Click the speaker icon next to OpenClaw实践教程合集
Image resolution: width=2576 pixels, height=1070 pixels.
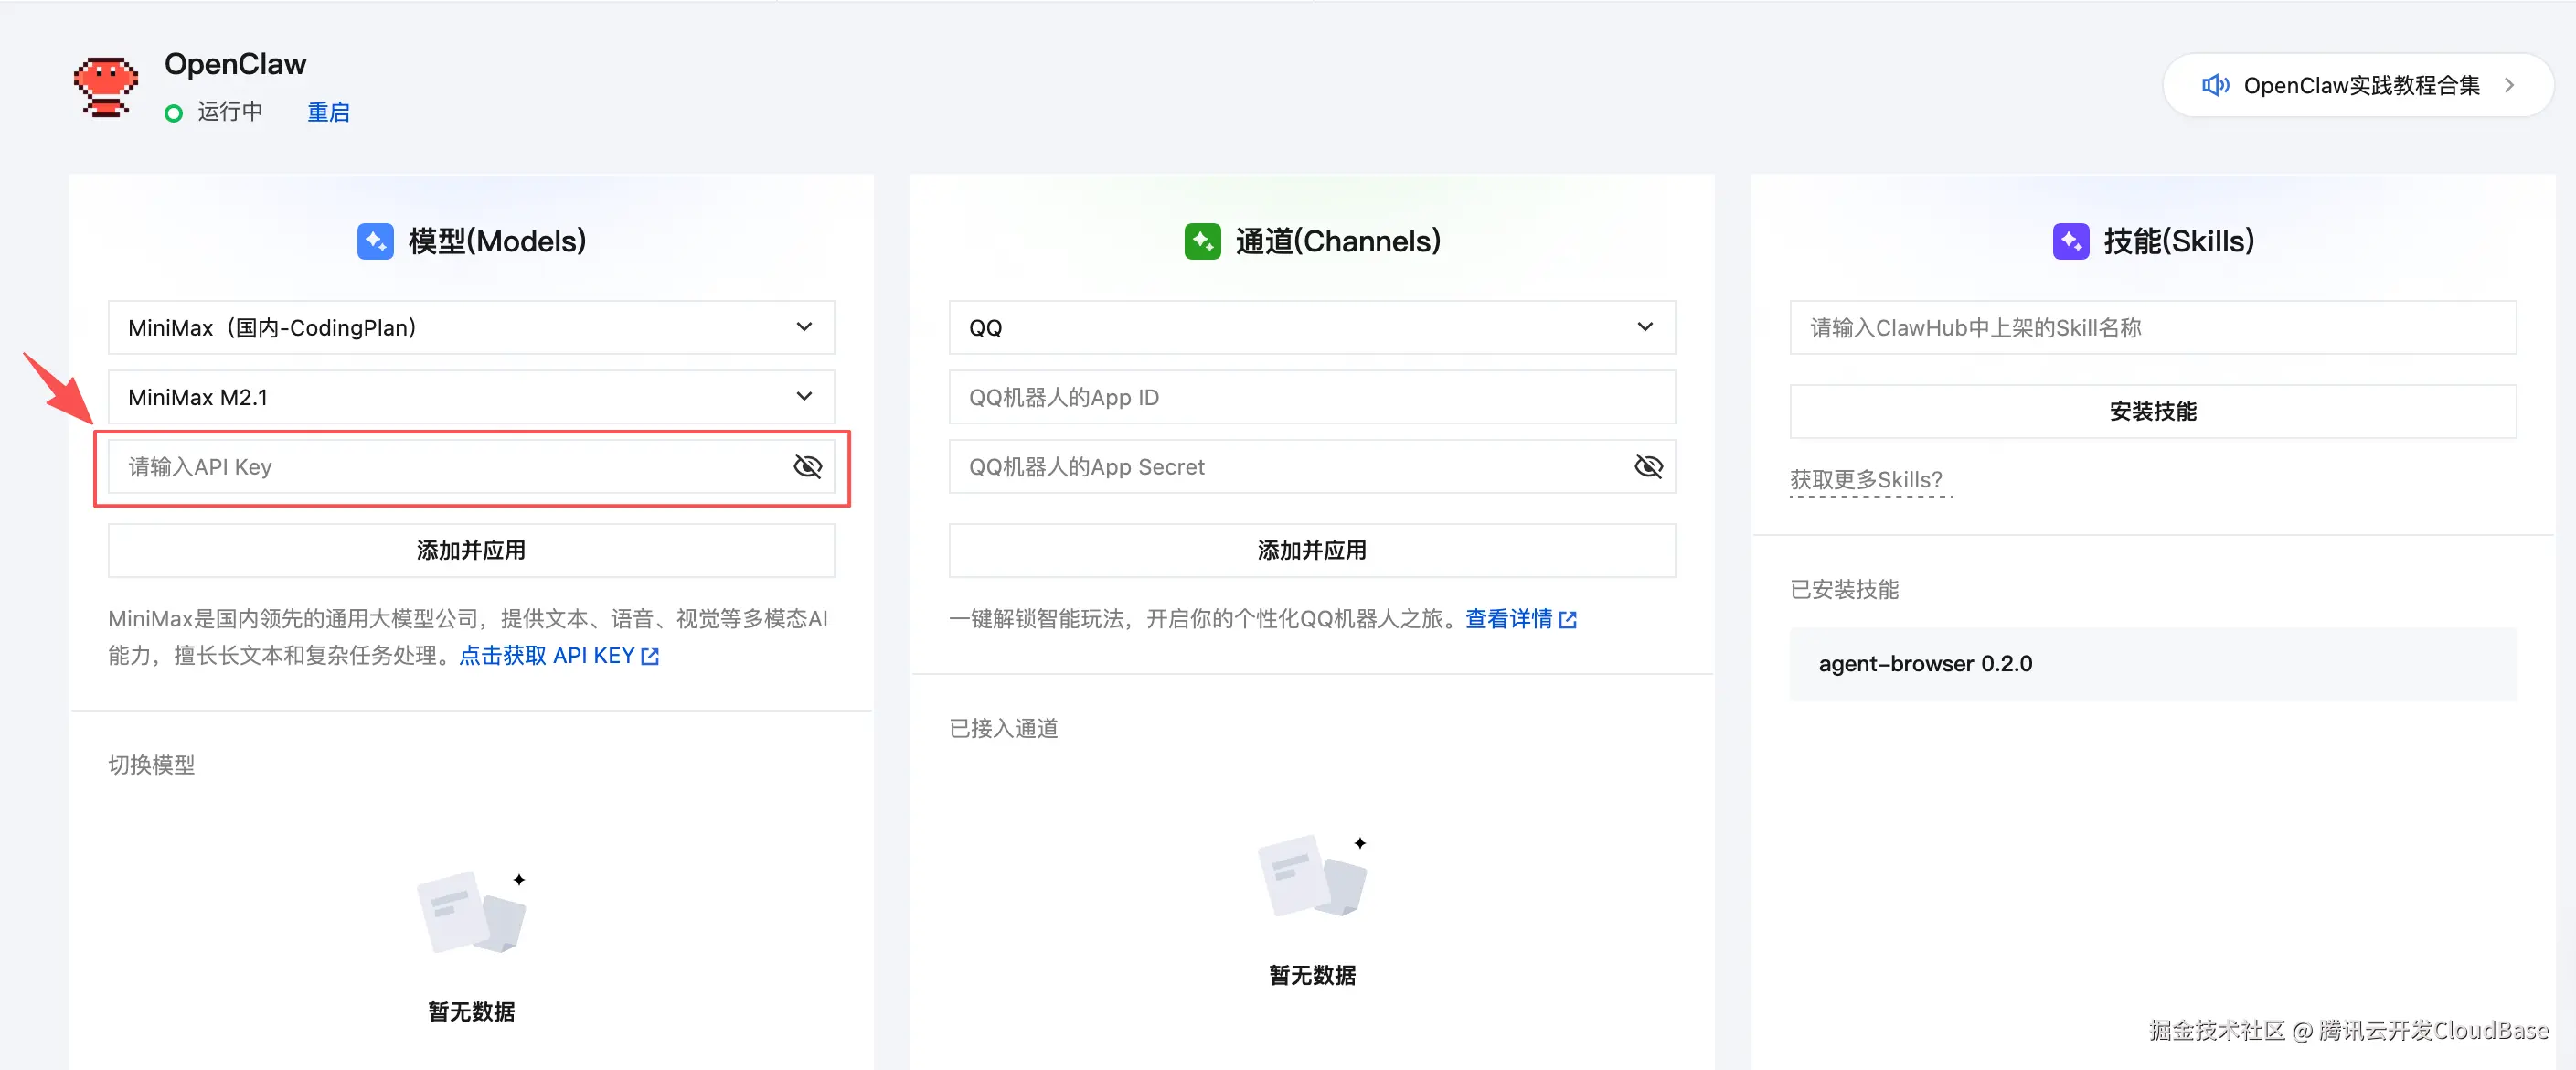pyautogui.click(x=2216, y=85)
